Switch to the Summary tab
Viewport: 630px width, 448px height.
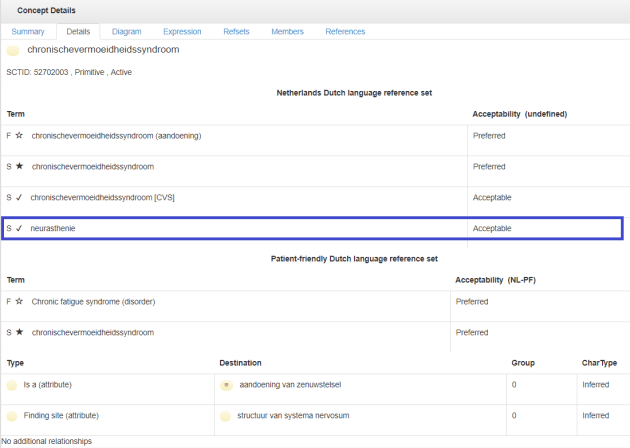(28, 32)
